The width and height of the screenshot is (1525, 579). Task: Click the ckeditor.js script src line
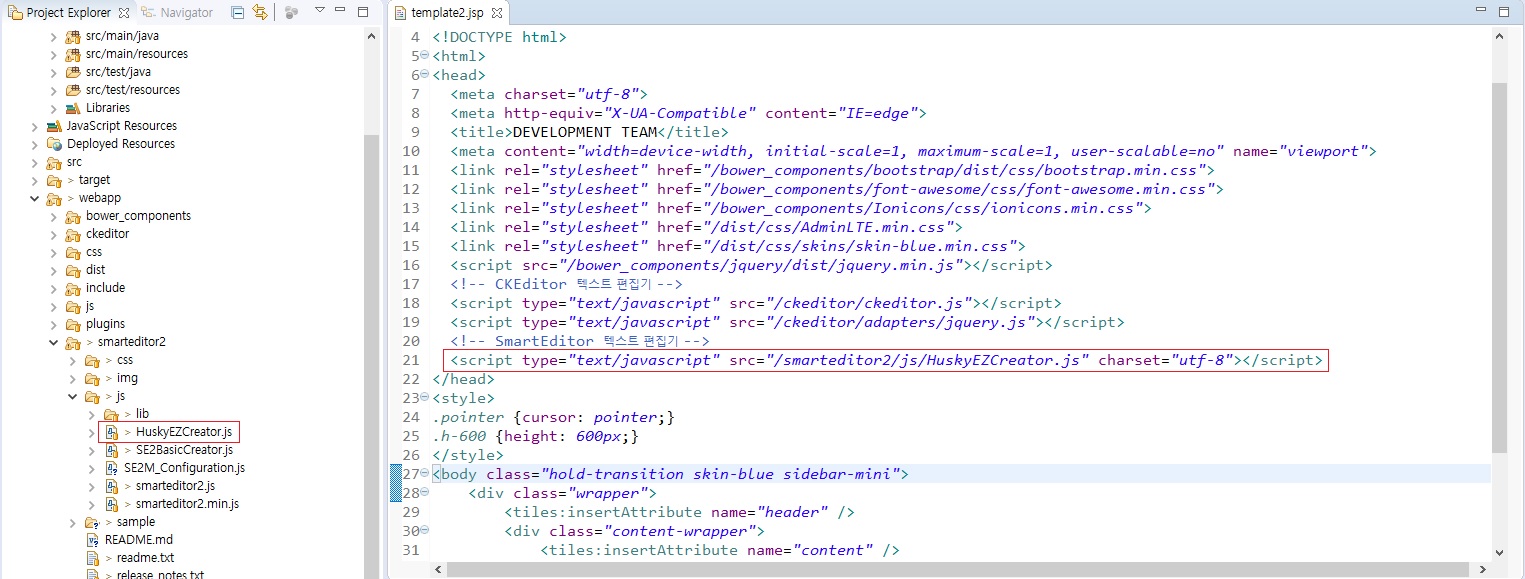(x=756, y=303)
